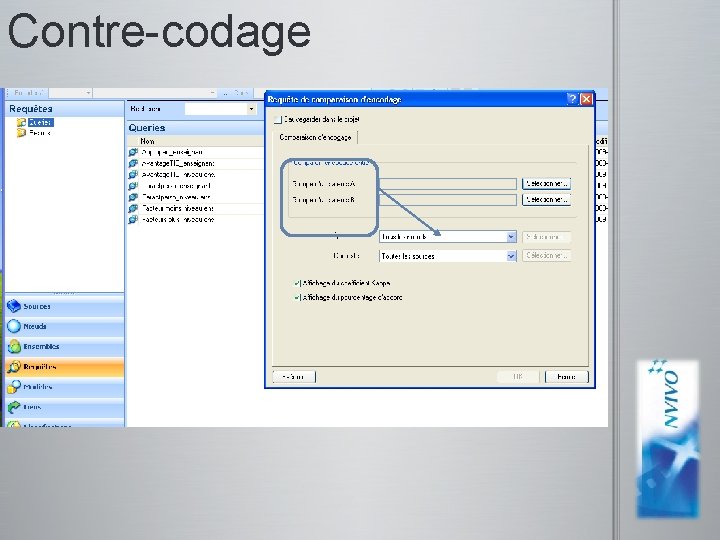
Task: Click the Exécuter button in dialog
Action: 294,377
